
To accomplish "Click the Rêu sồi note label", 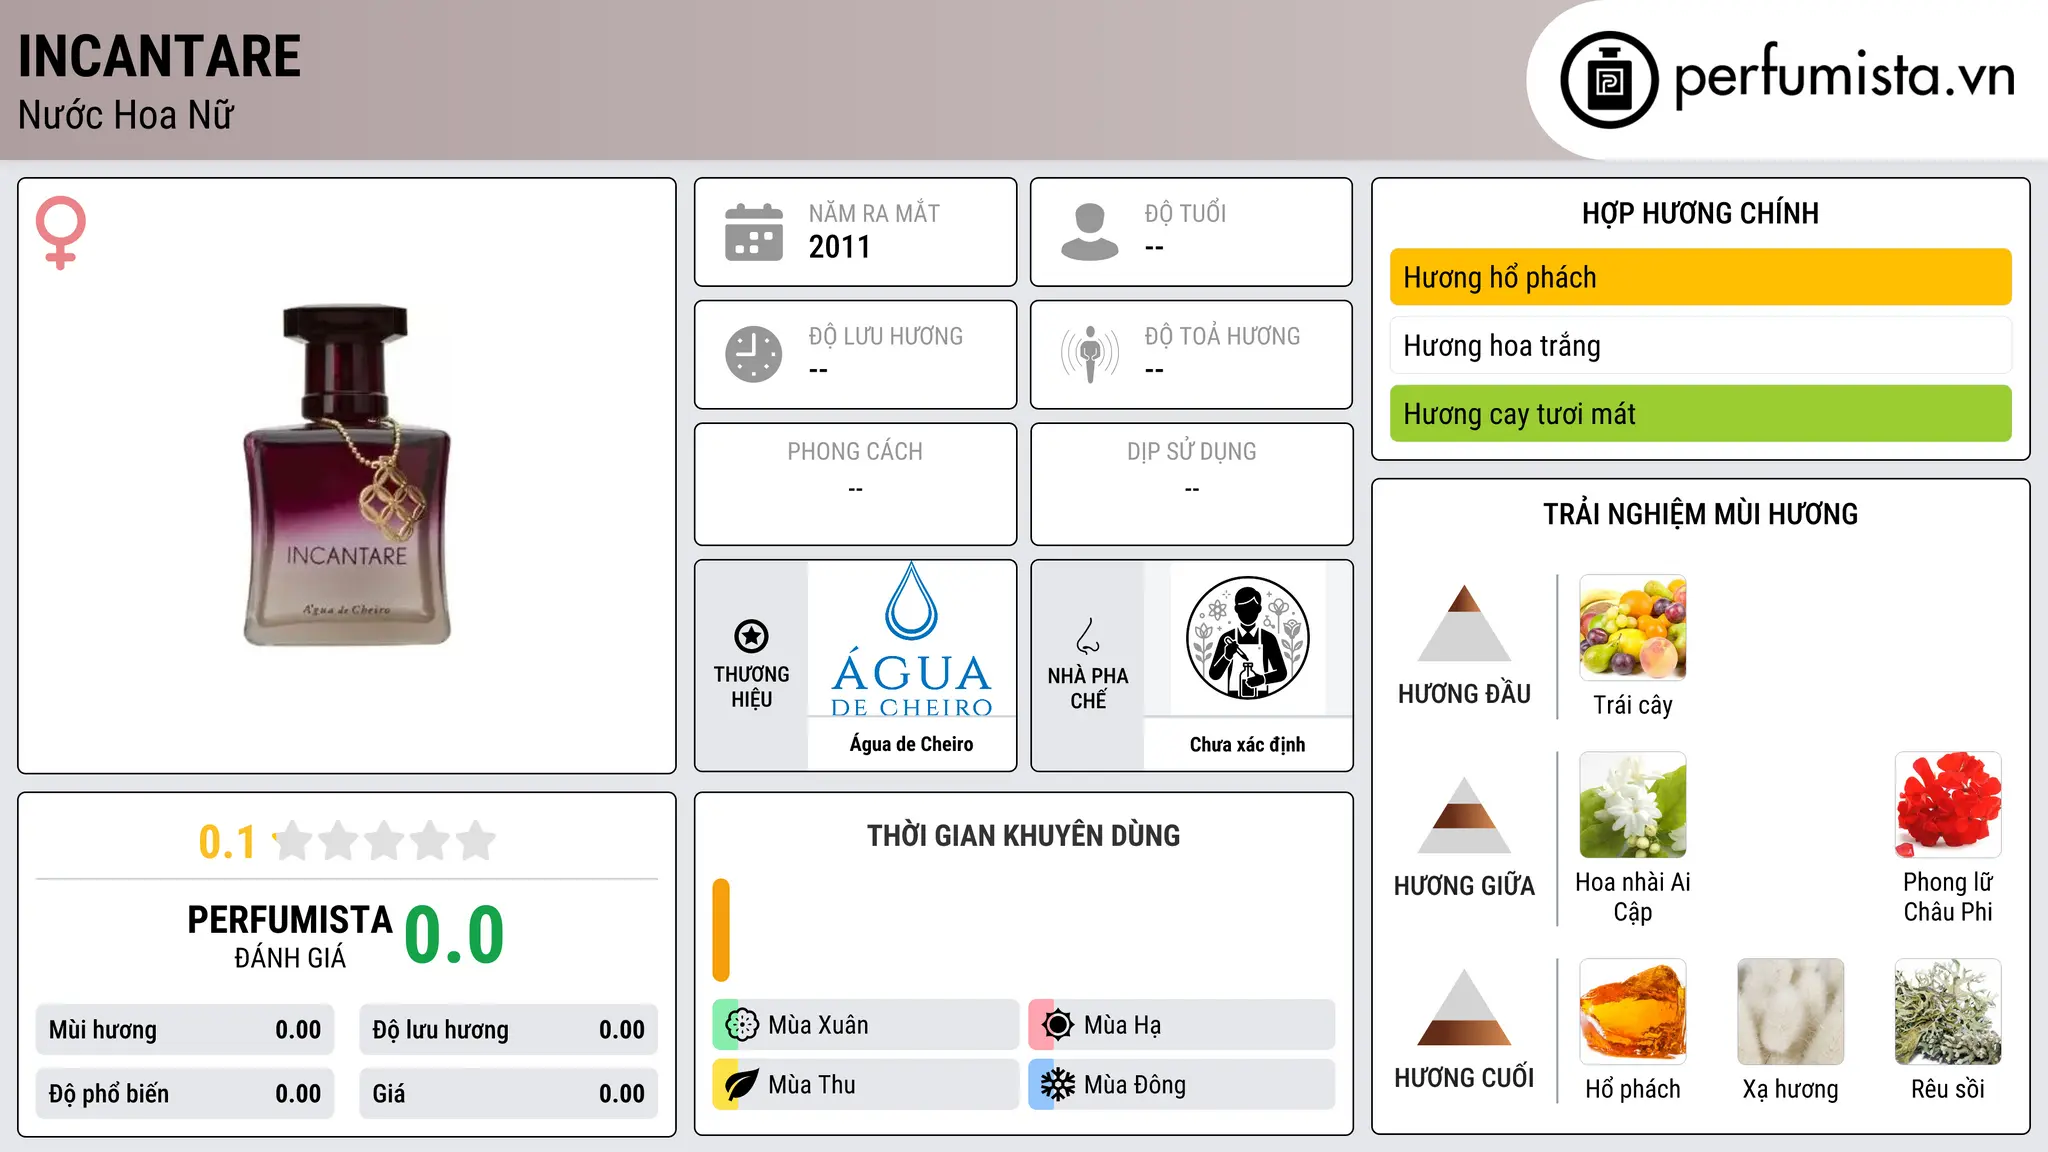I will (x=1948, y=1089).
